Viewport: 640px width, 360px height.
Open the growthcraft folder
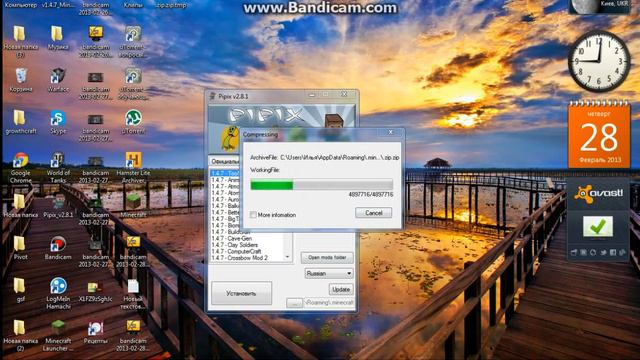point(20,122)
